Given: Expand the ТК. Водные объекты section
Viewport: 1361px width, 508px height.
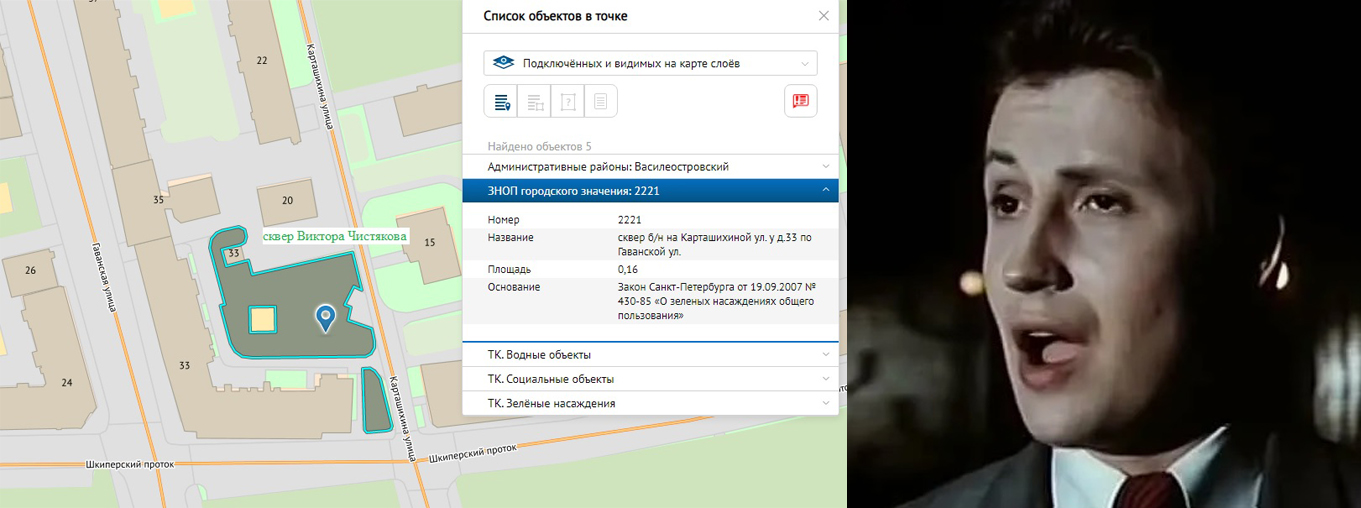Looking at the screenshot, I should click(x=650, y=355).
